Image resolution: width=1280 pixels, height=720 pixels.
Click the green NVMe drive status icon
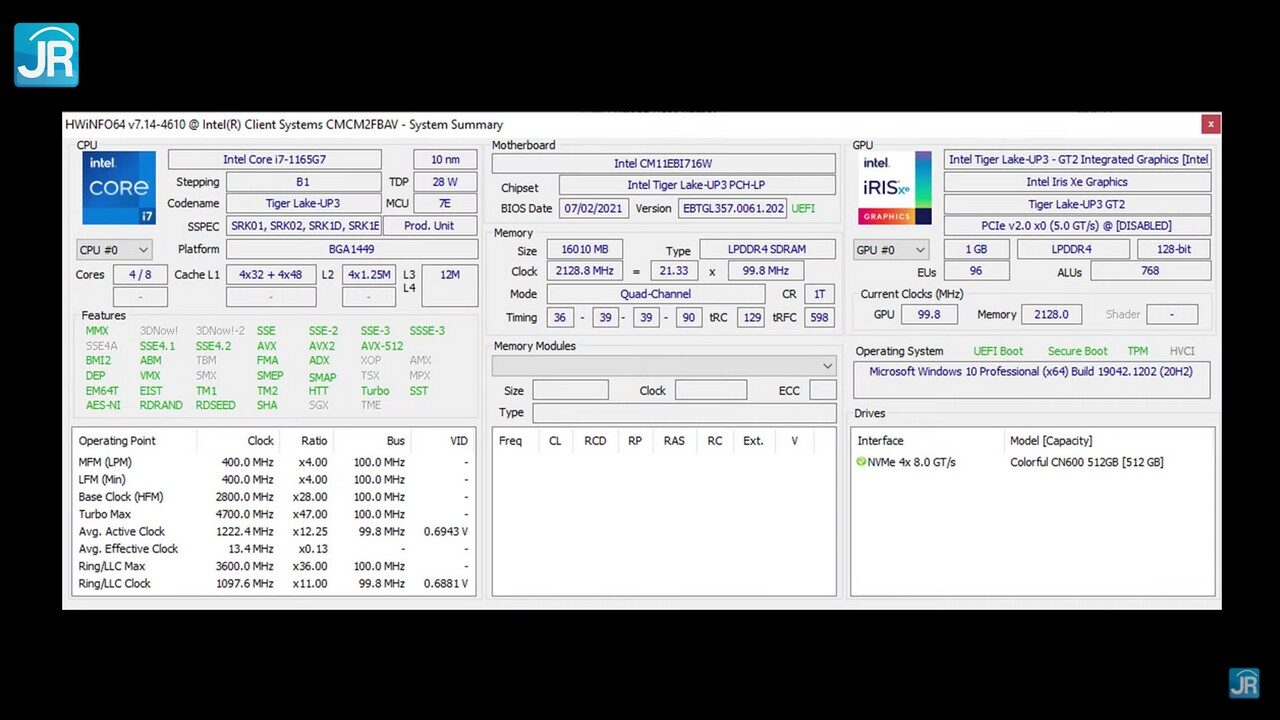[861, 462]
